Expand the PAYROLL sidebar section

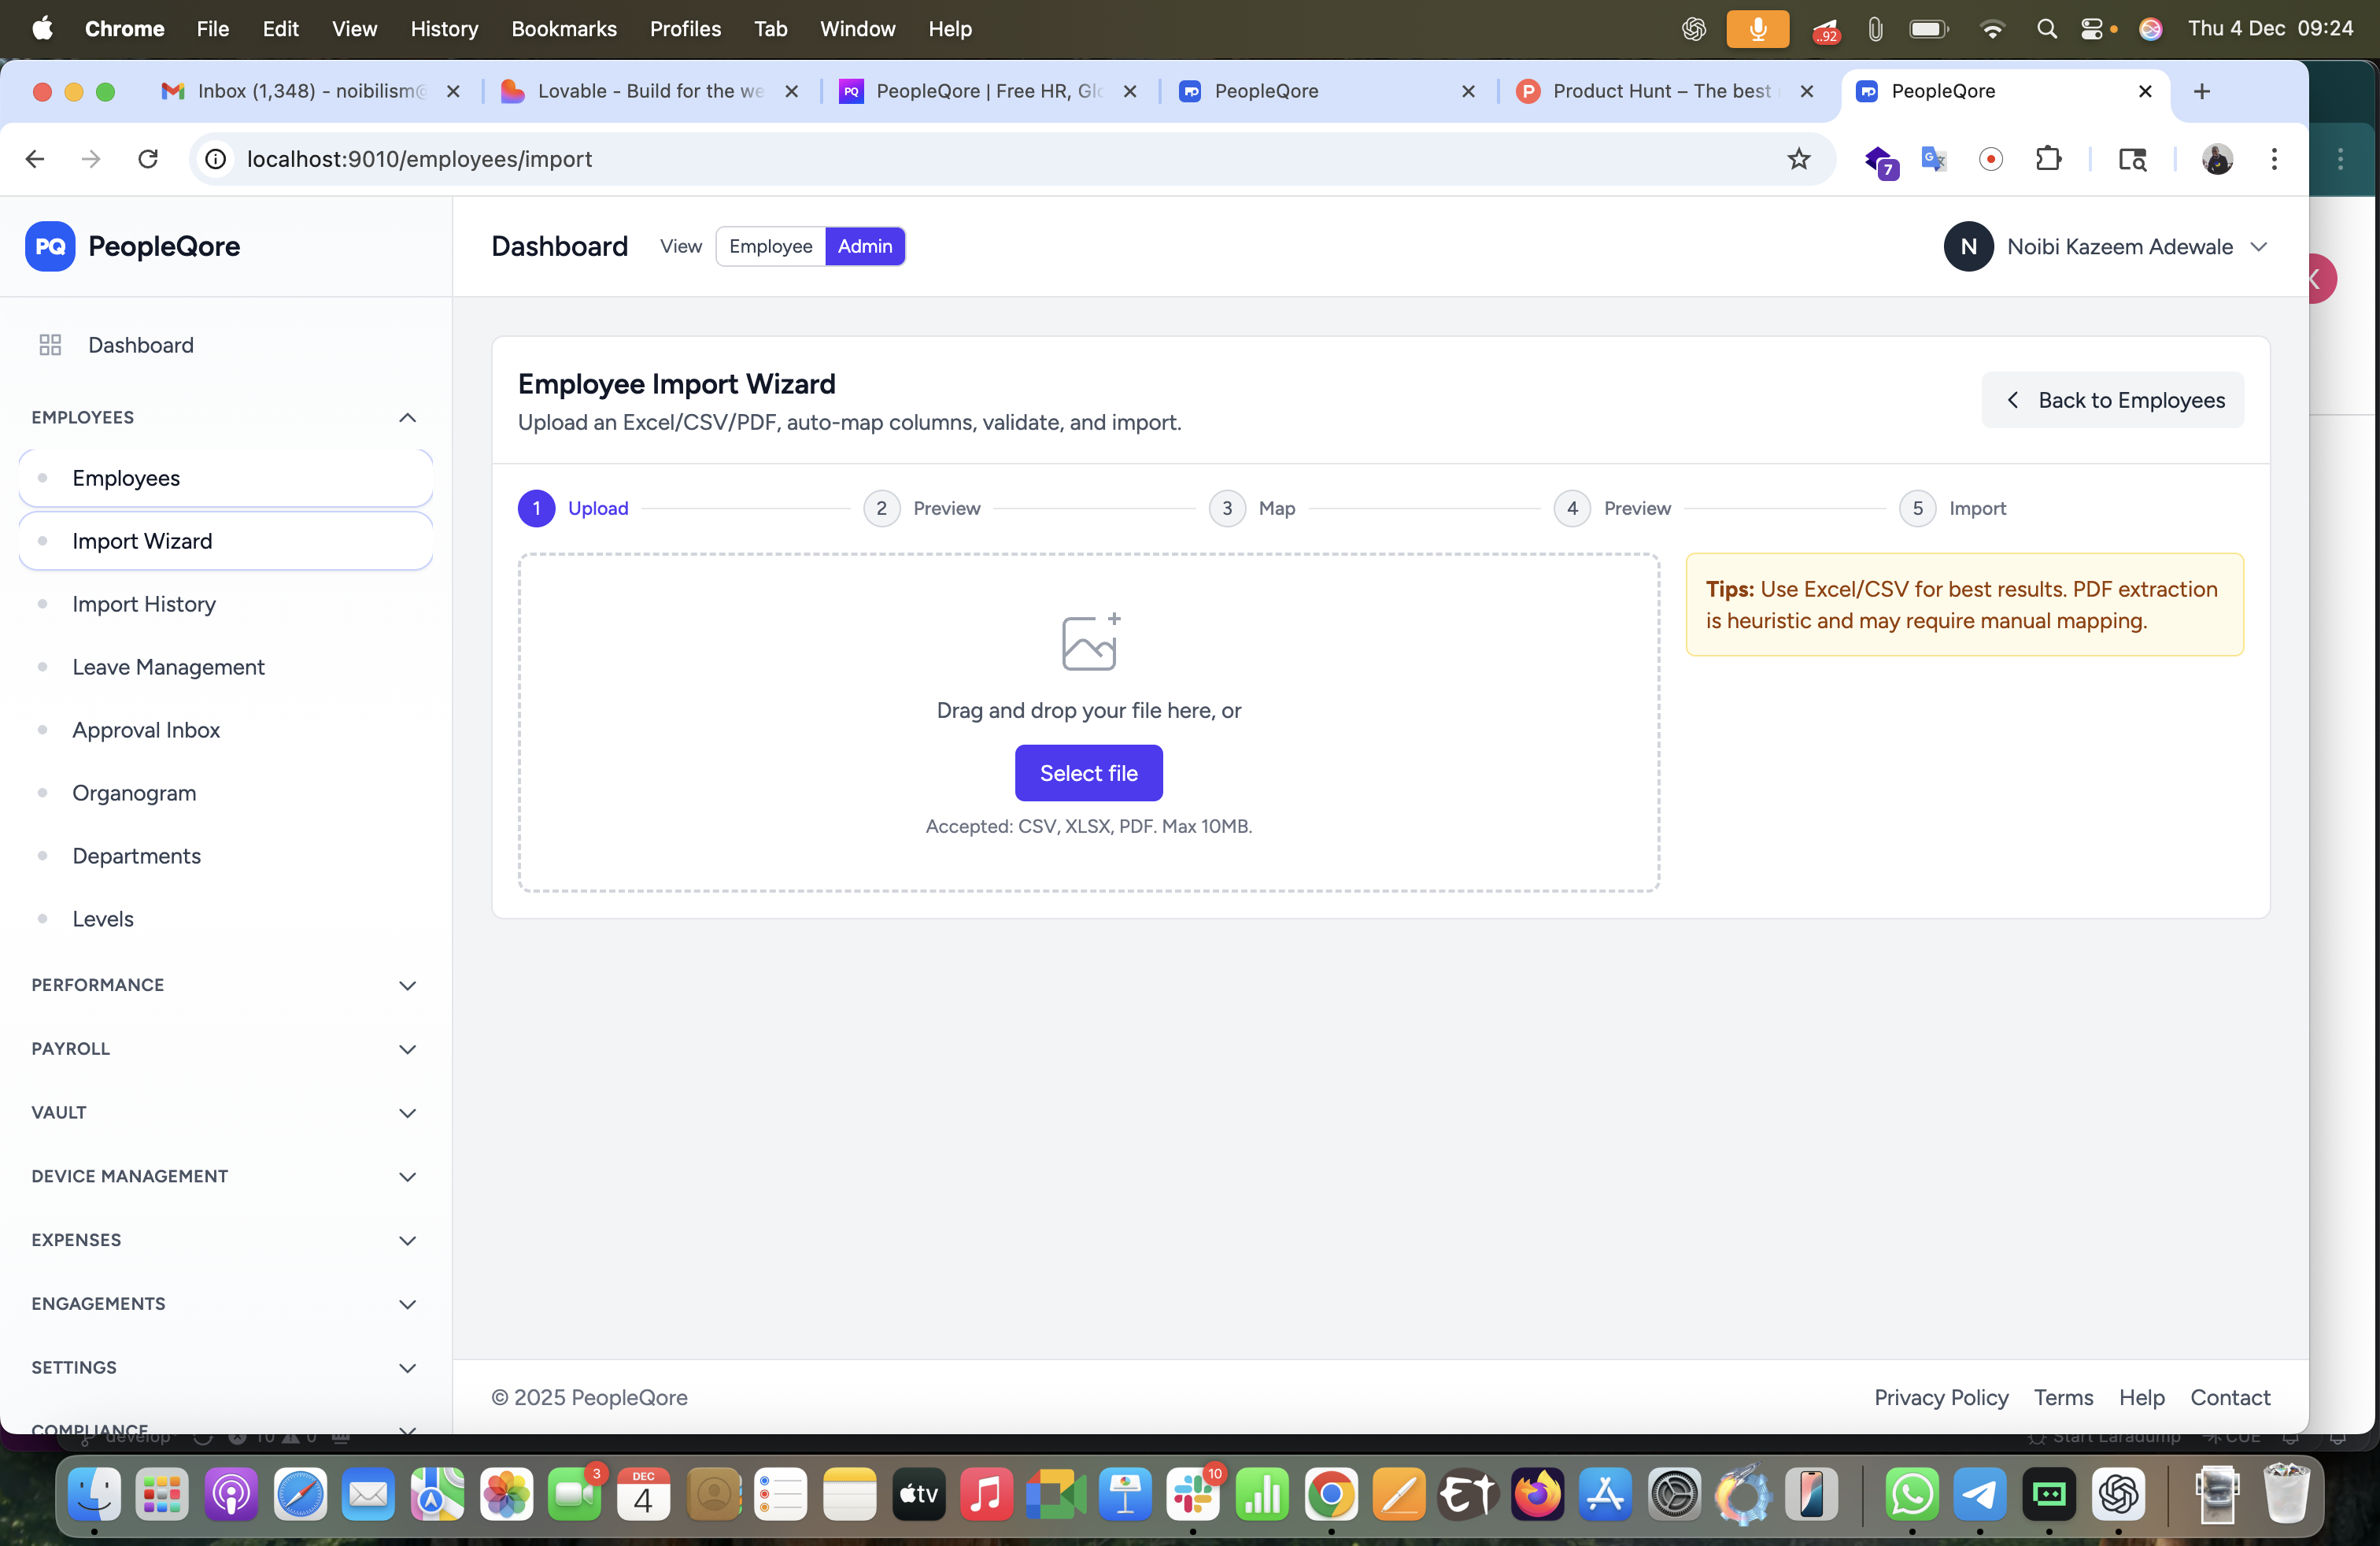pyautogui.click(x=407, y=1049)
